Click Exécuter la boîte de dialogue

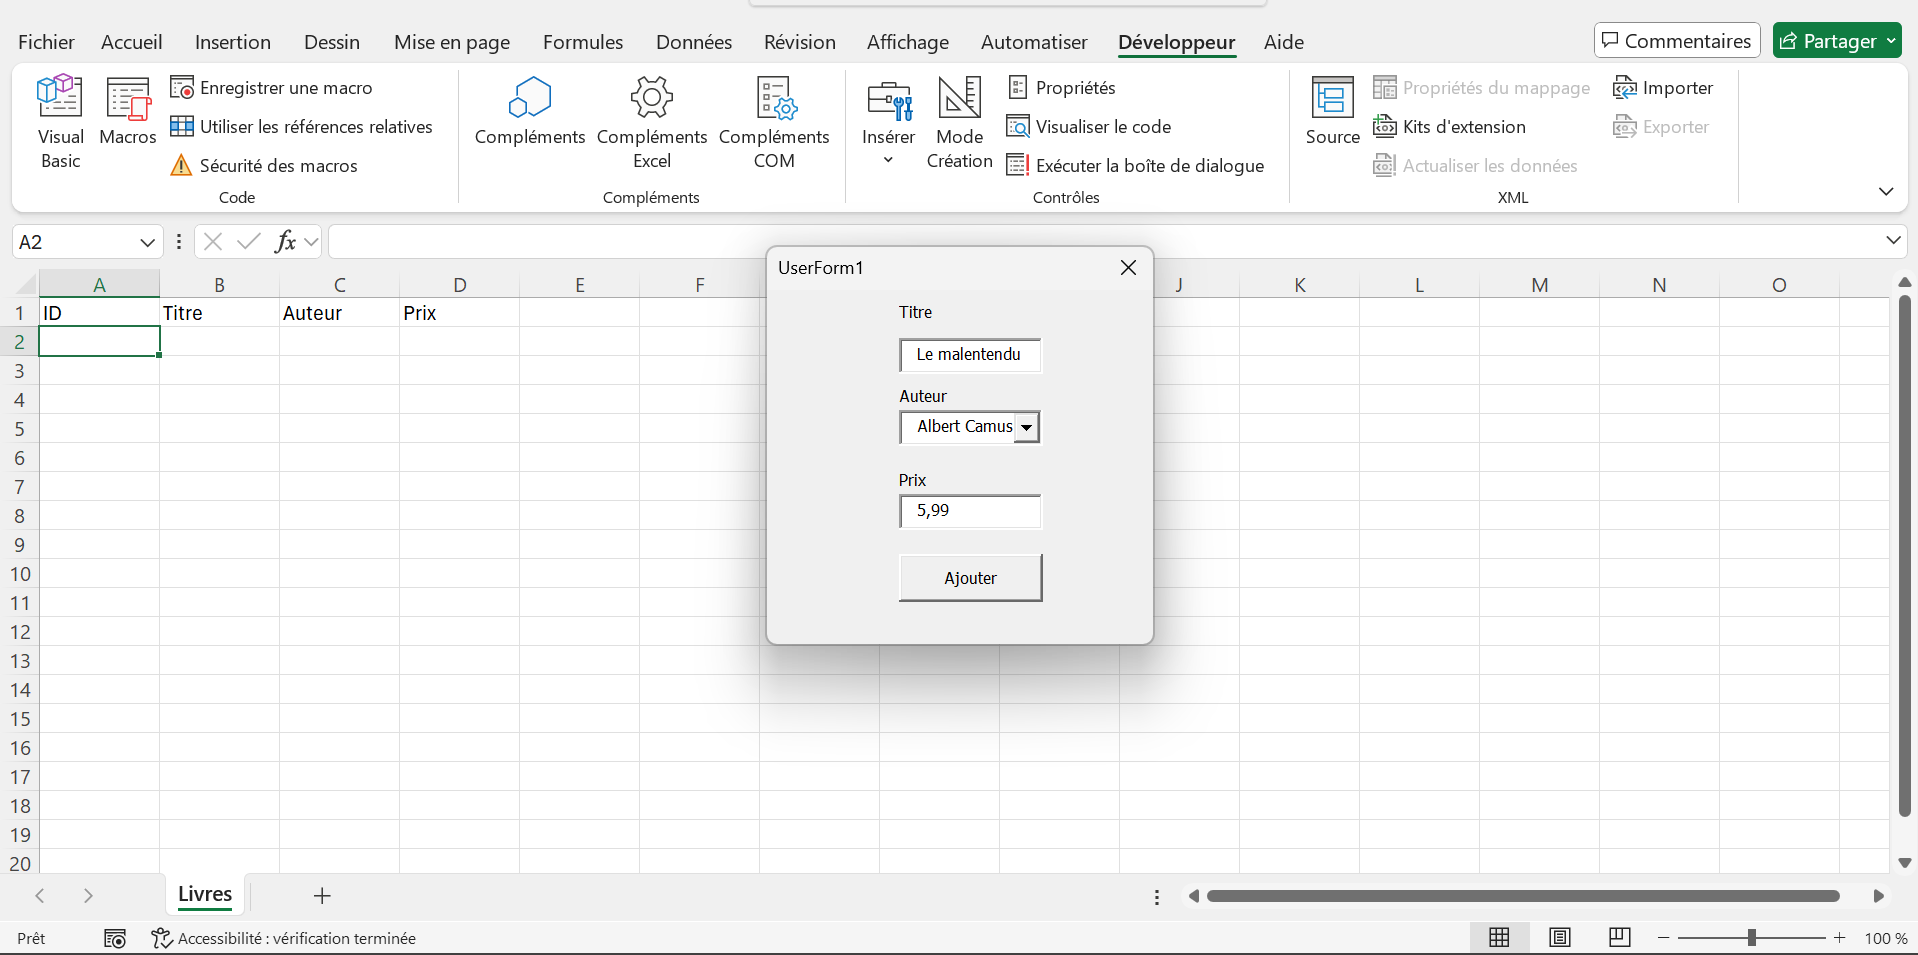[1136, 166]
